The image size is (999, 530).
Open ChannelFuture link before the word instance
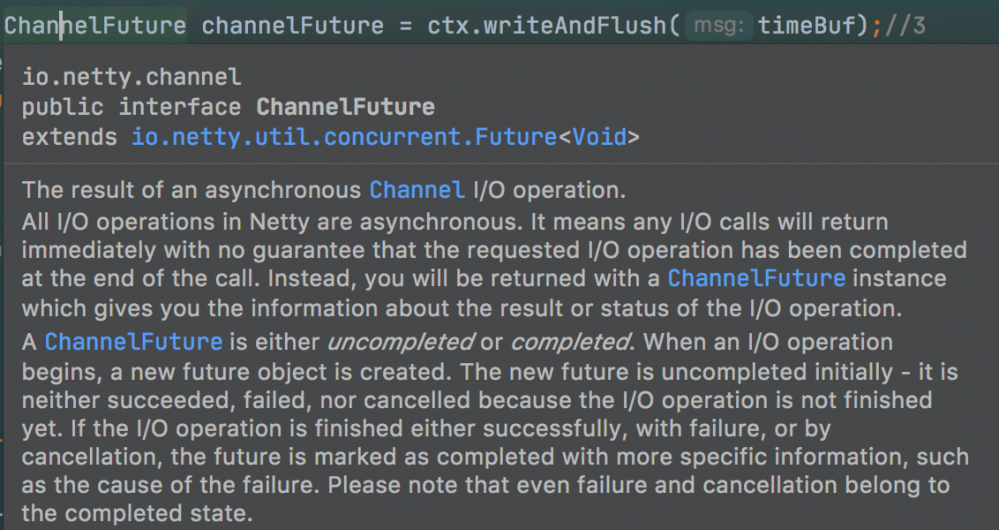756,278
